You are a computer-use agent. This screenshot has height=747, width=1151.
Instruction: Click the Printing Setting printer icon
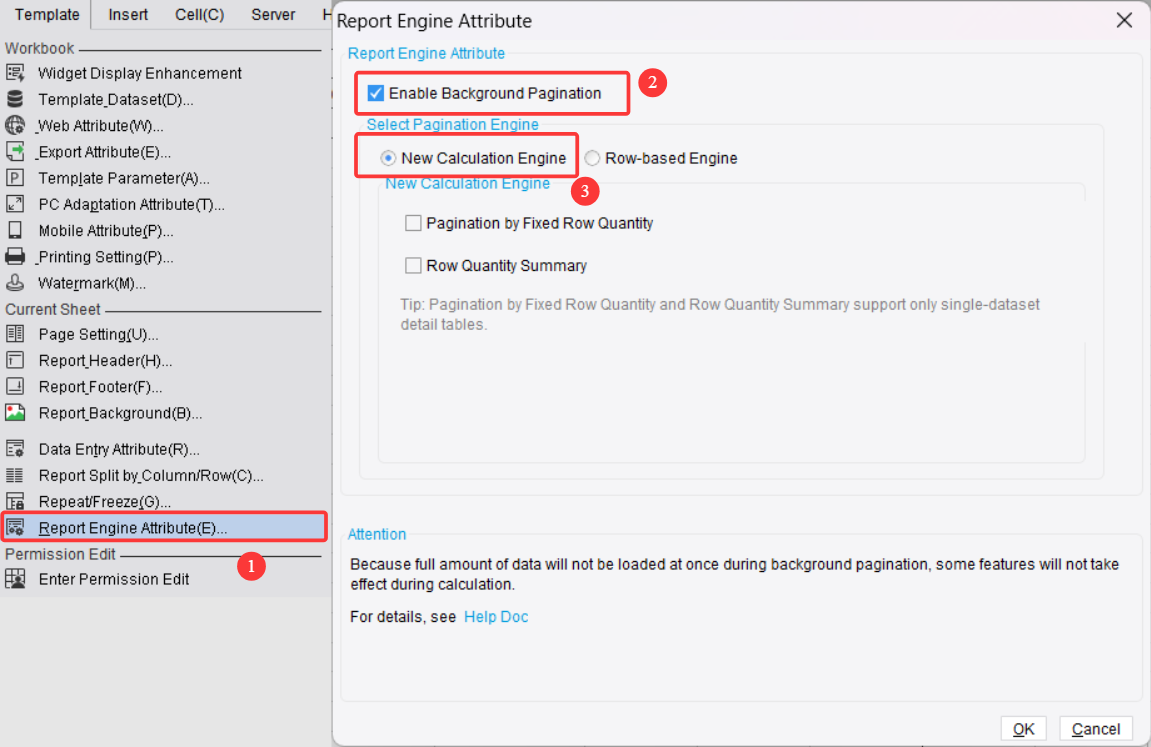[x=15, y=256]
